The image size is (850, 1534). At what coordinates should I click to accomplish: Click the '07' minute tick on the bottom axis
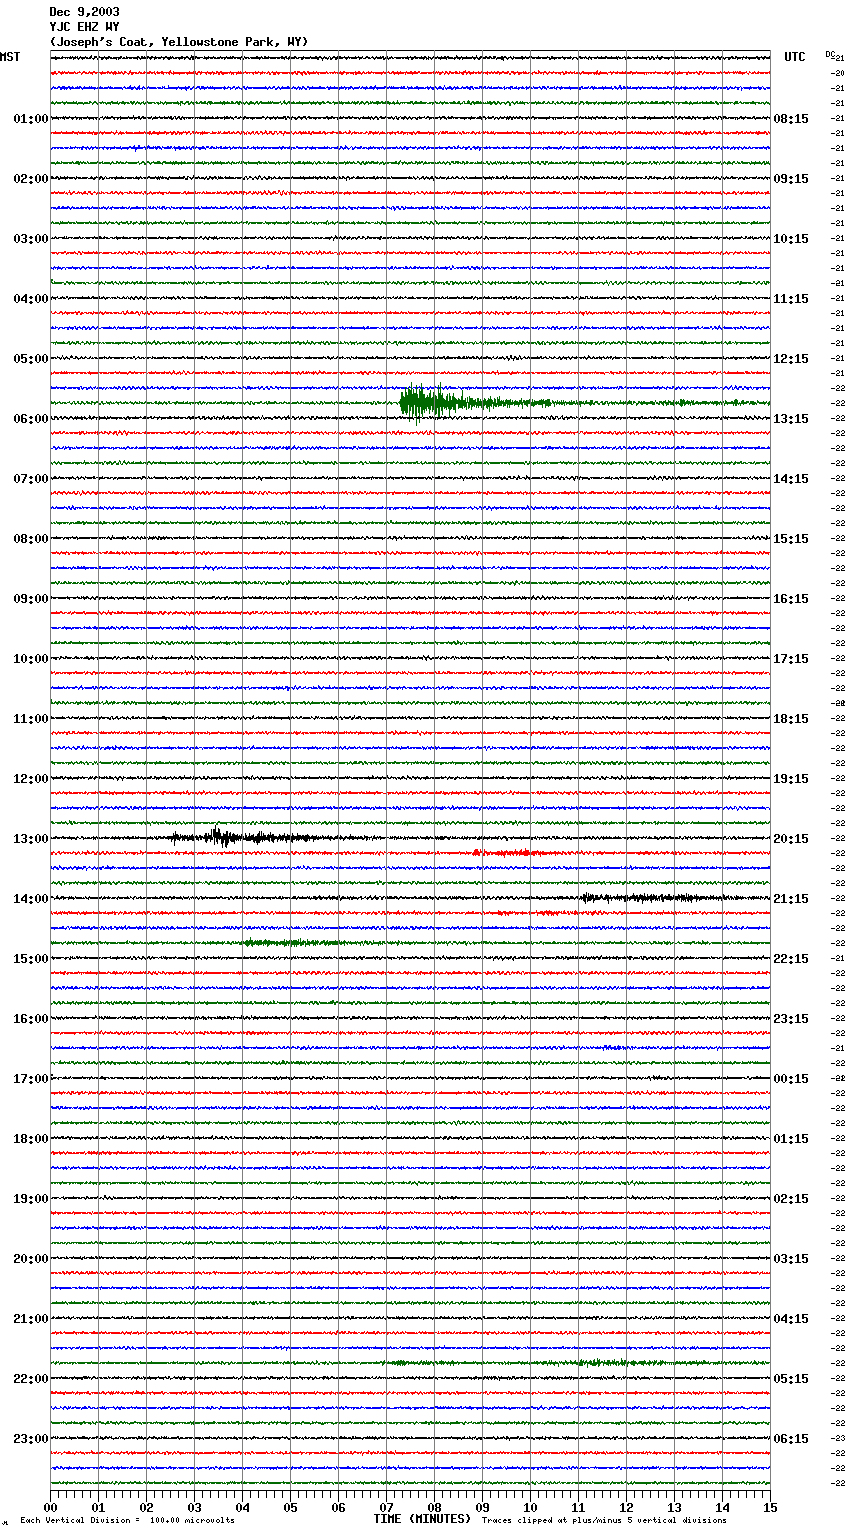[386, 1507]
